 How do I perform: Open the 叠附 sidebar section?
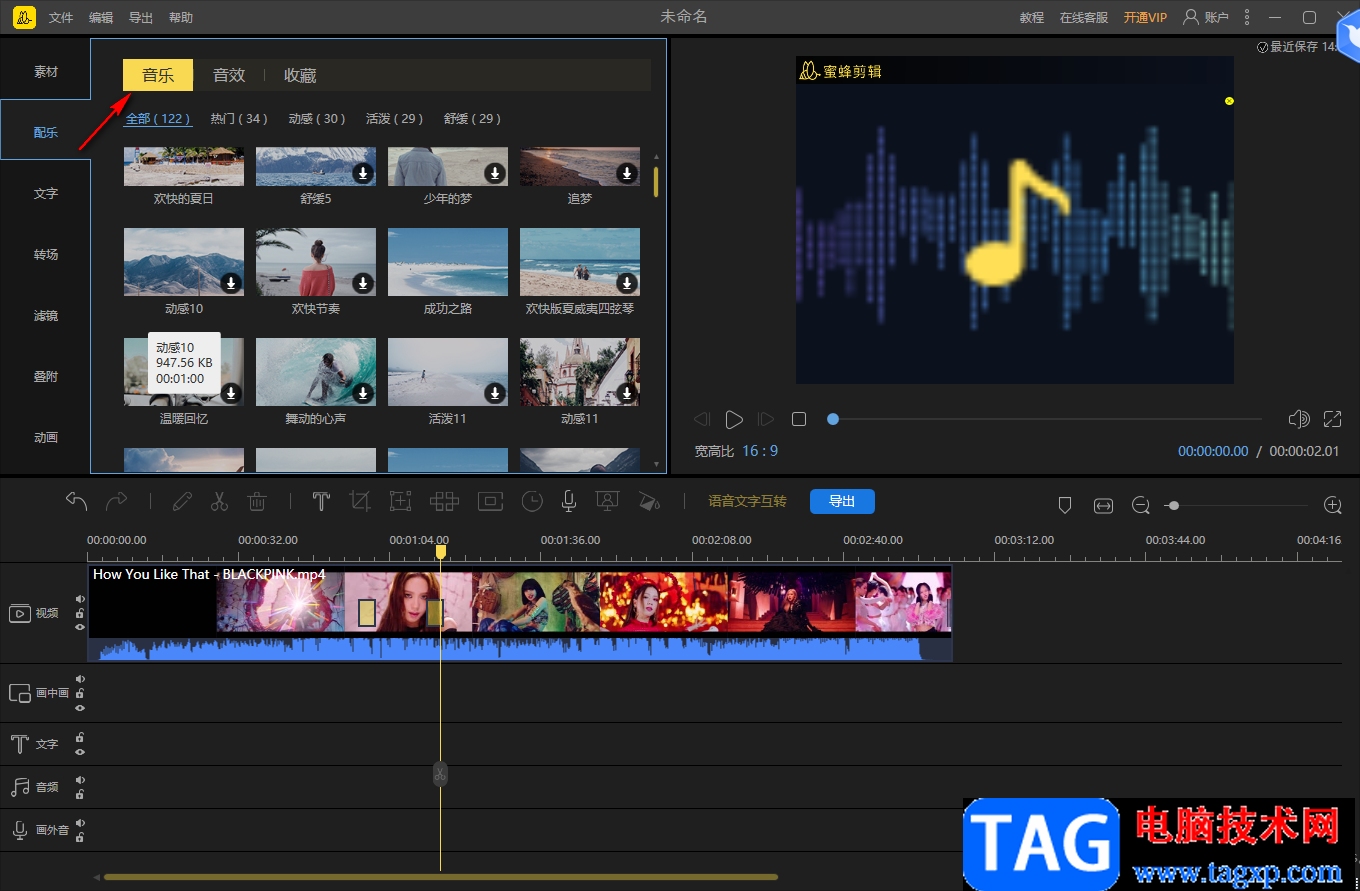point(46,377)
